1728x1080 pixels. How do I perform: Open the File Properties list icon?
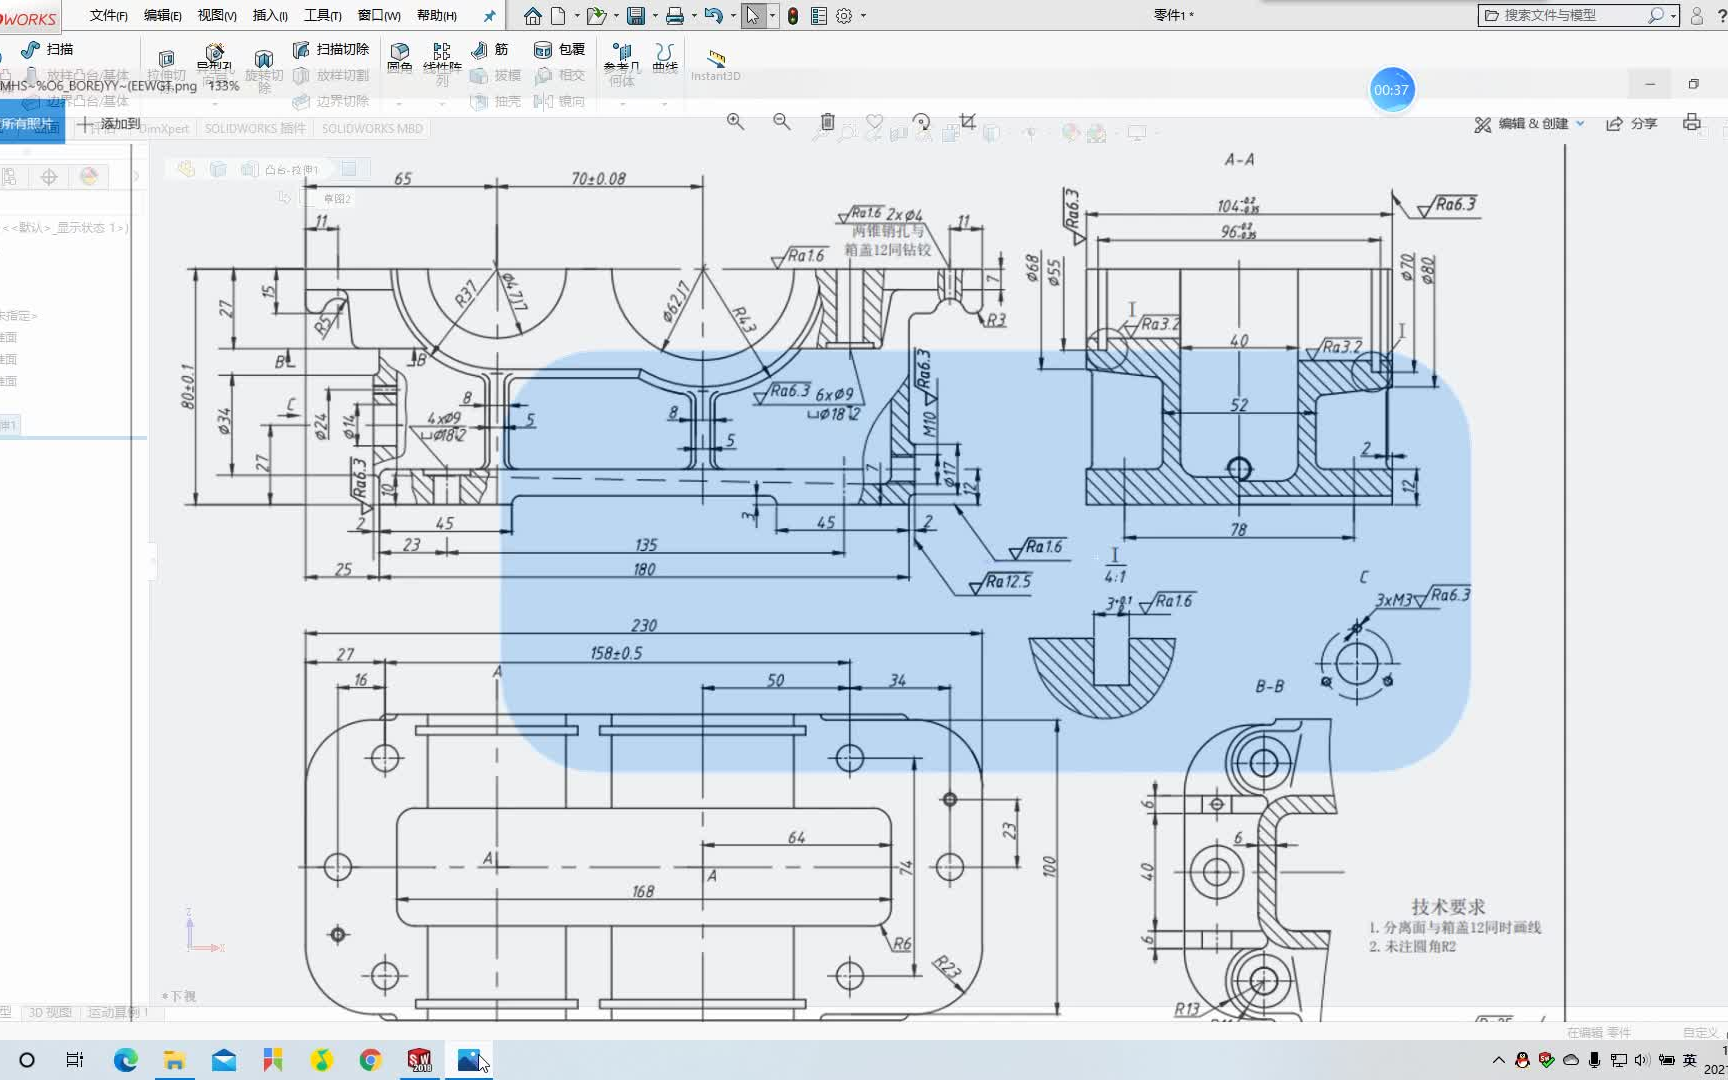pyautogui.click(x=819, y=16)
